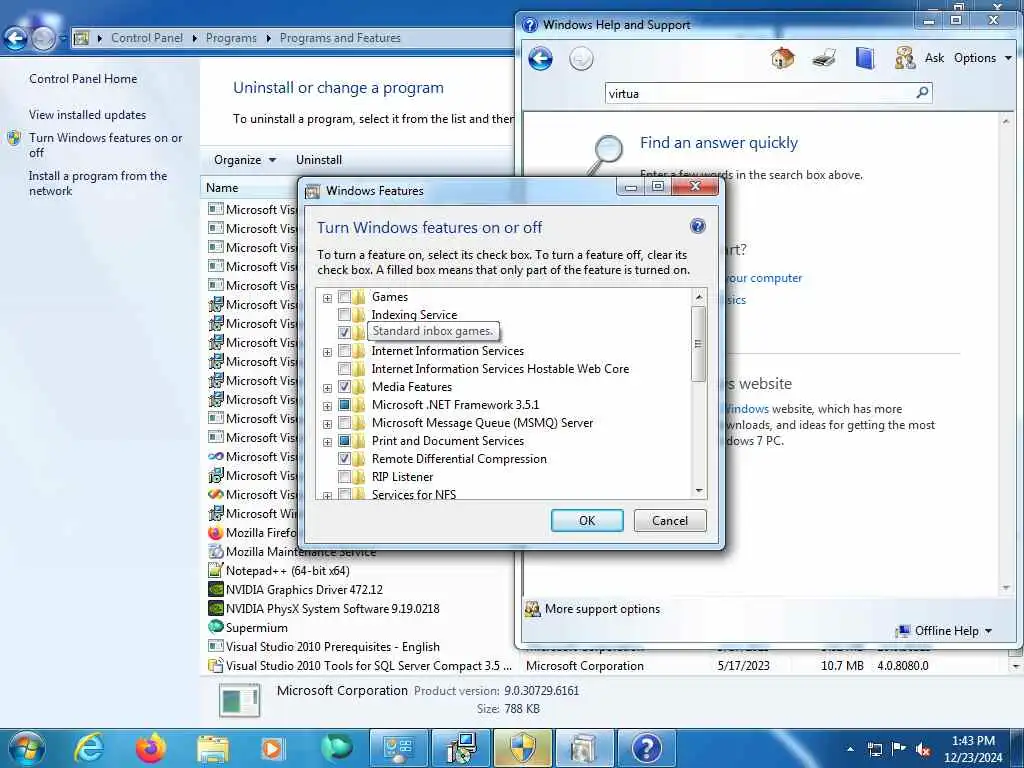Click the blue help icon in Windows Features
The width and height of the screenshot is (1024, 768).
[697, 227]
